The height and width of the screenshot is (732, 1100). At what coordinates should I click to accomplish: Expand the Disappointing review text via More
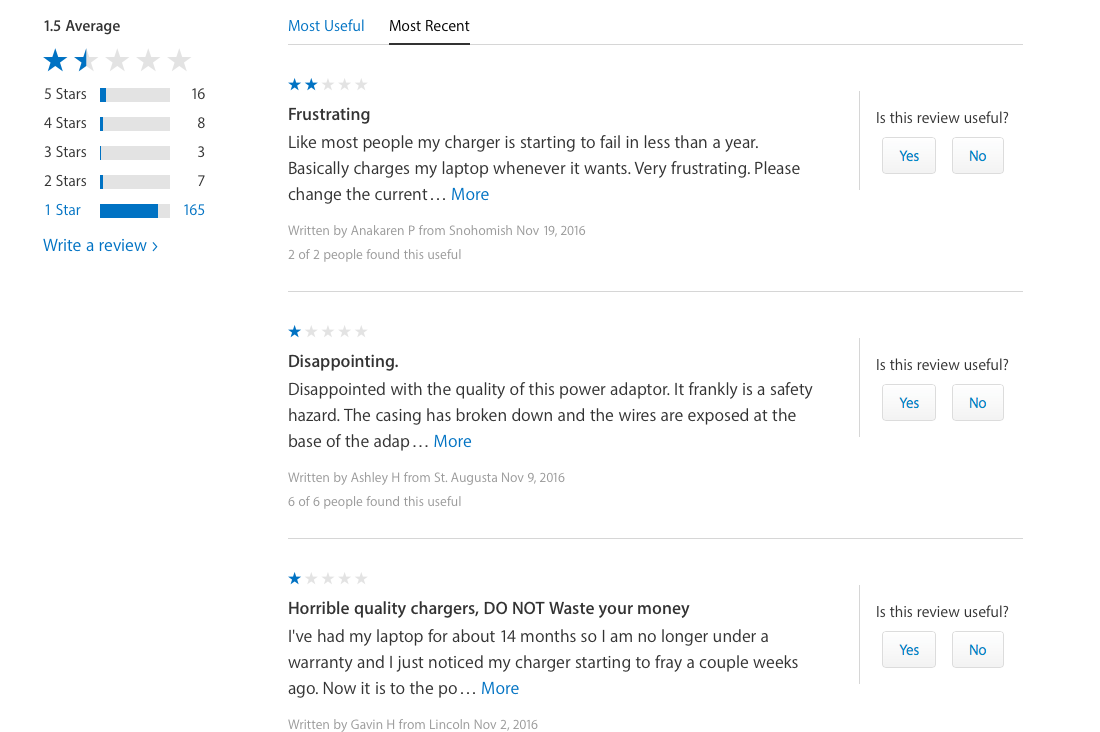[x=452, y=441]
